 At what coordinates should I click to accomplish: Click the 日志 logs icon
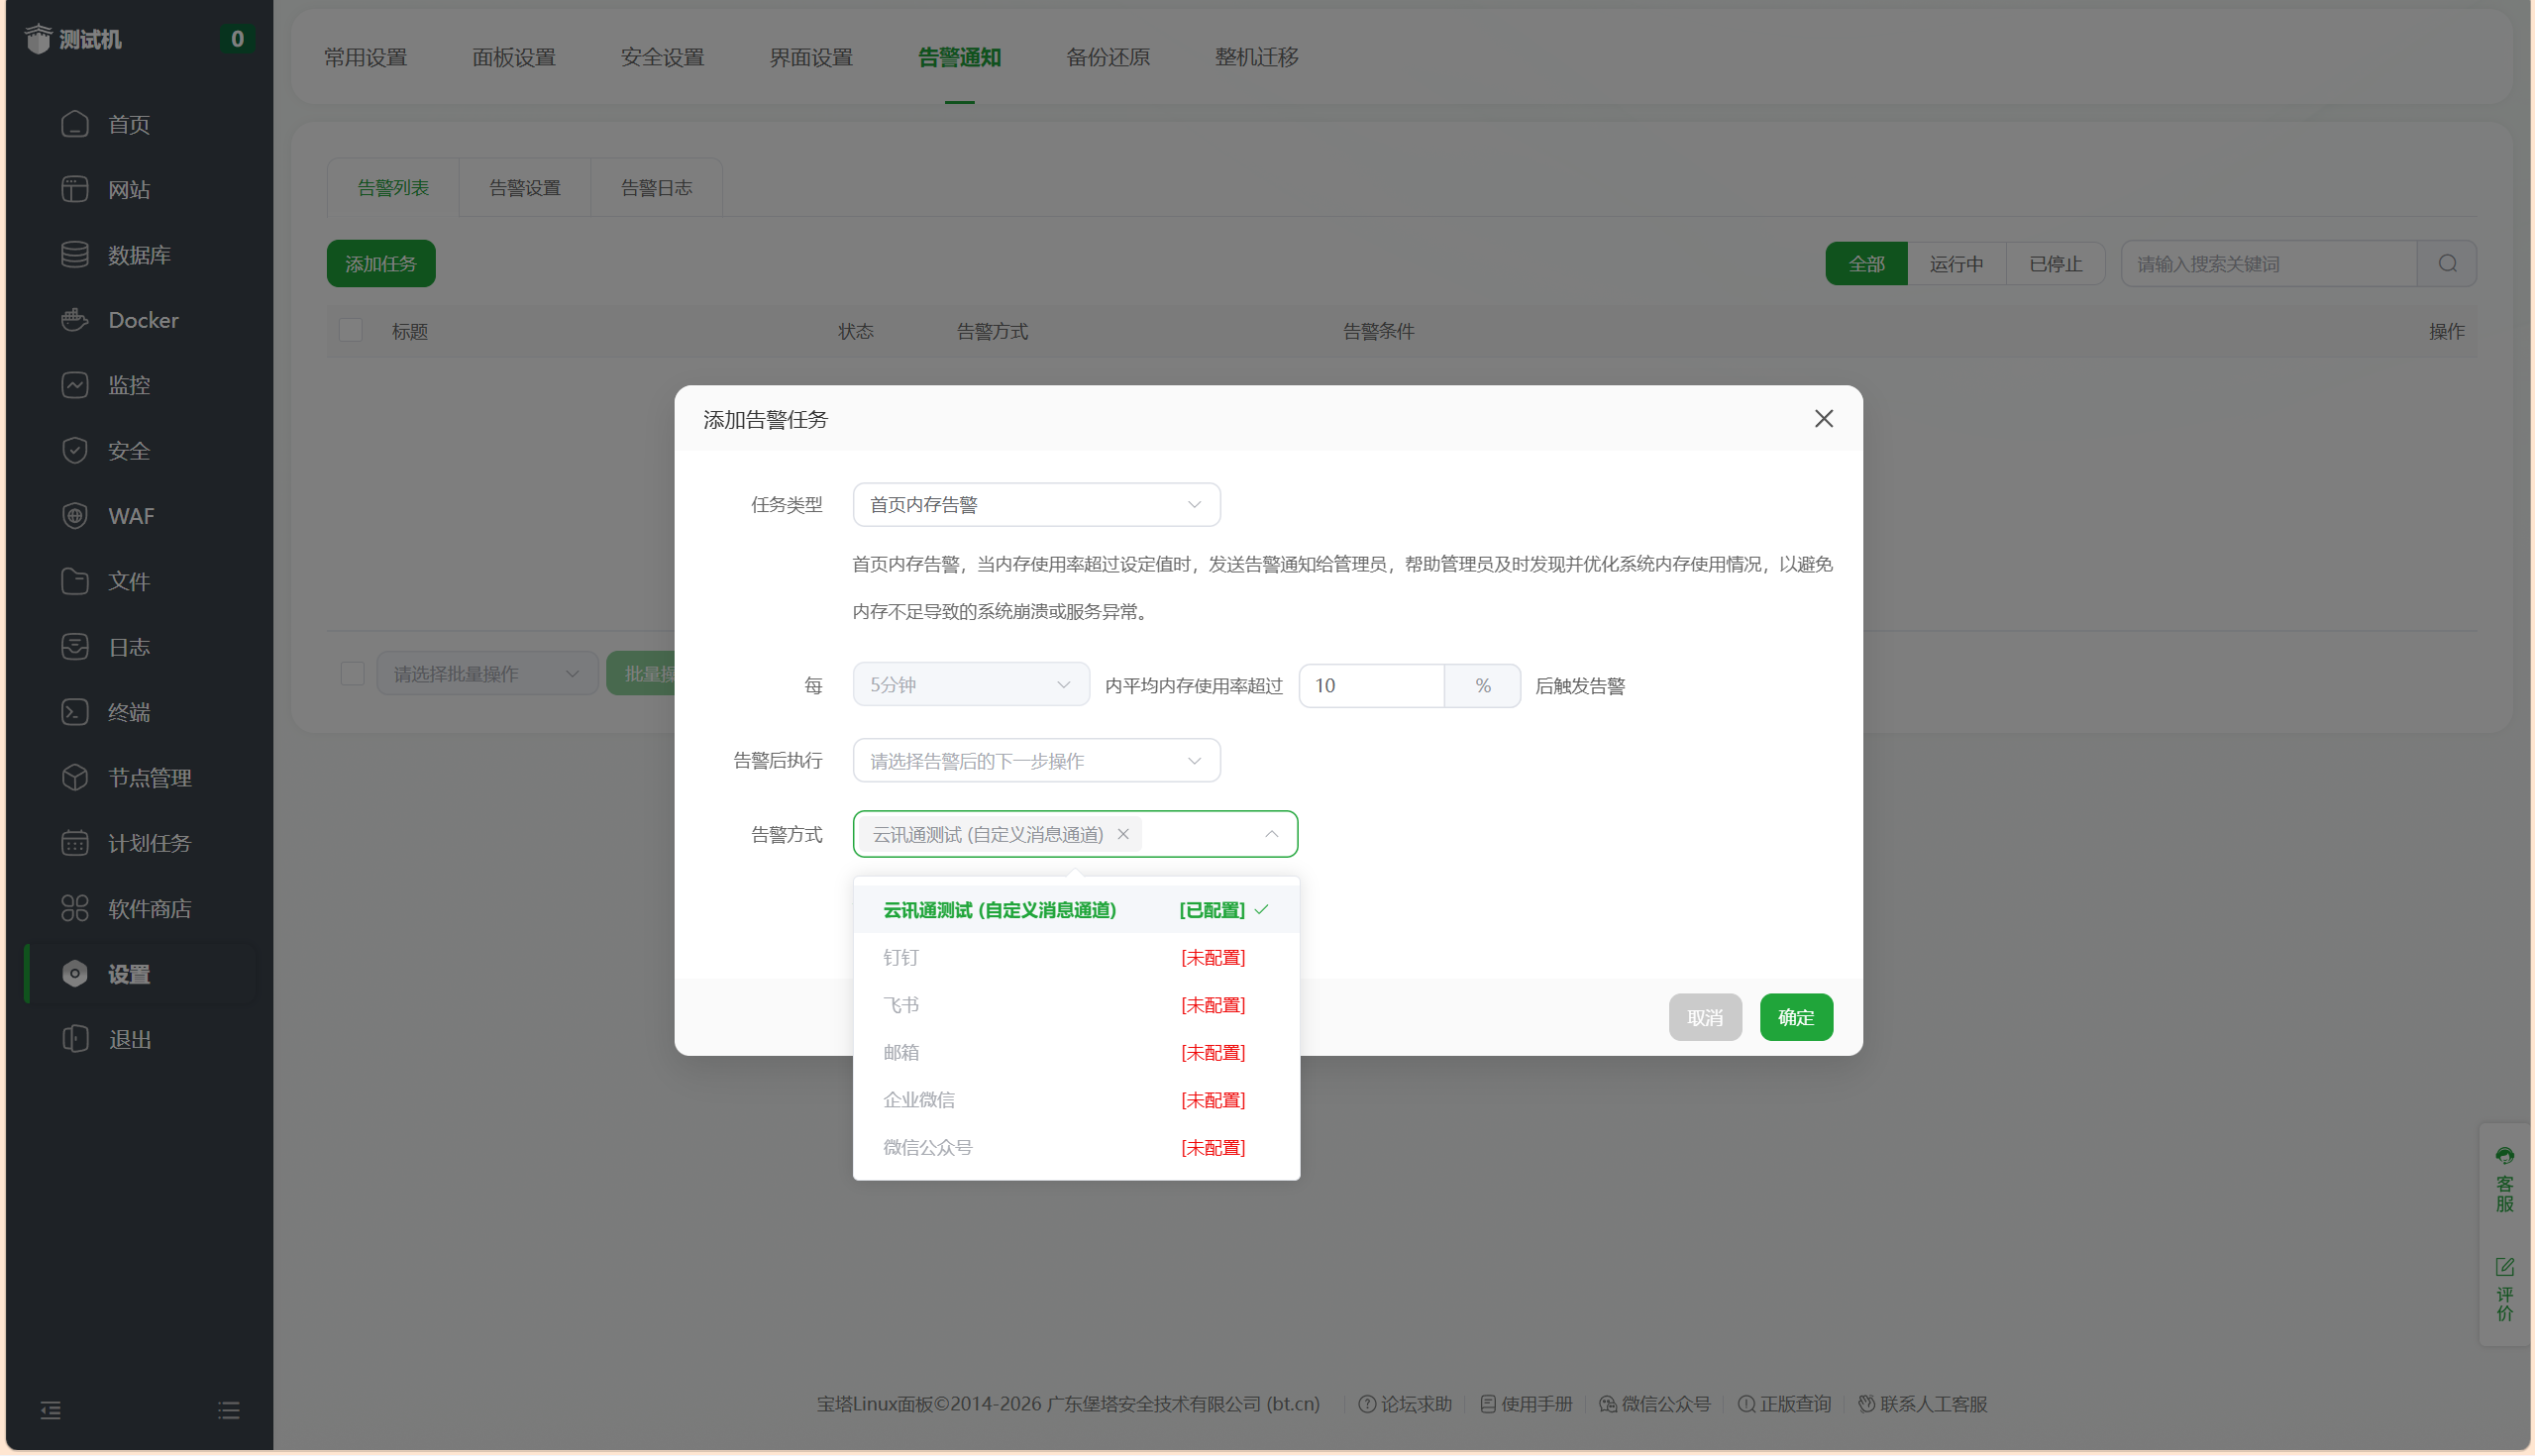(75, 647)
